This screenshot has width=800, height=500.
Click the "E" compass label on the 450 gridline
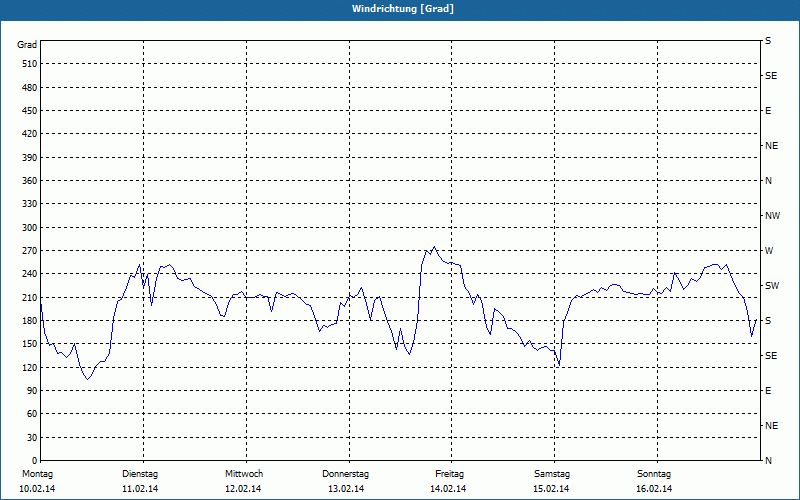click(x=768, y=111)
